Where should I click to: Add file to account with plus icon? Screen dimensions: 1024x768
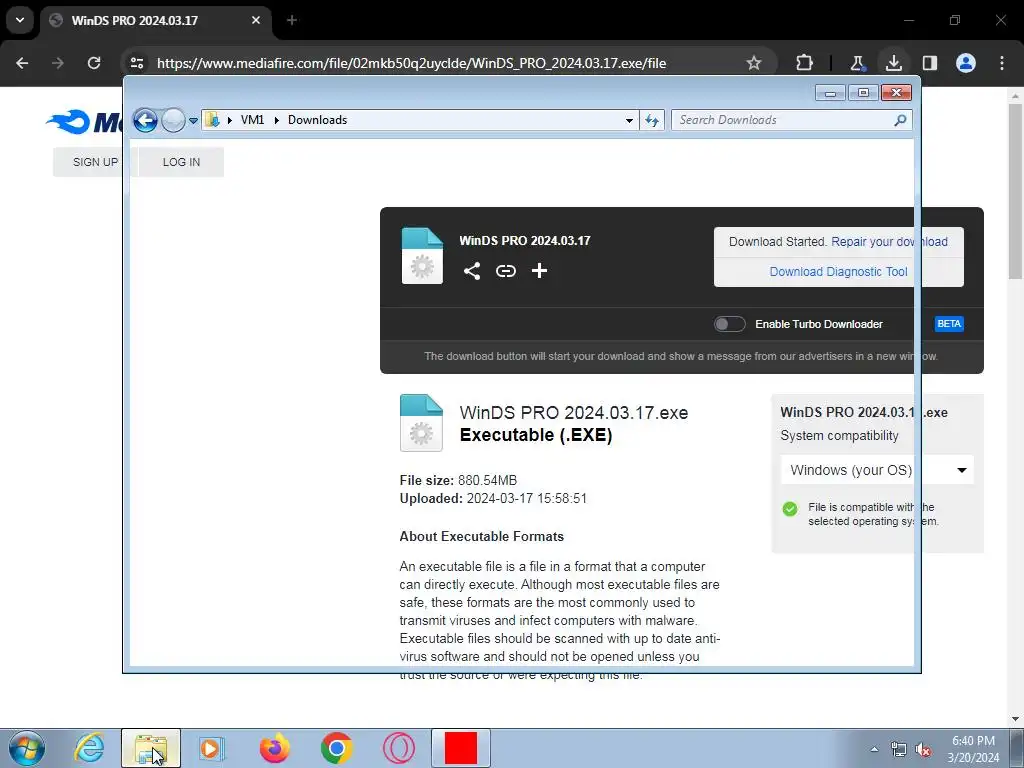point(539,270)
